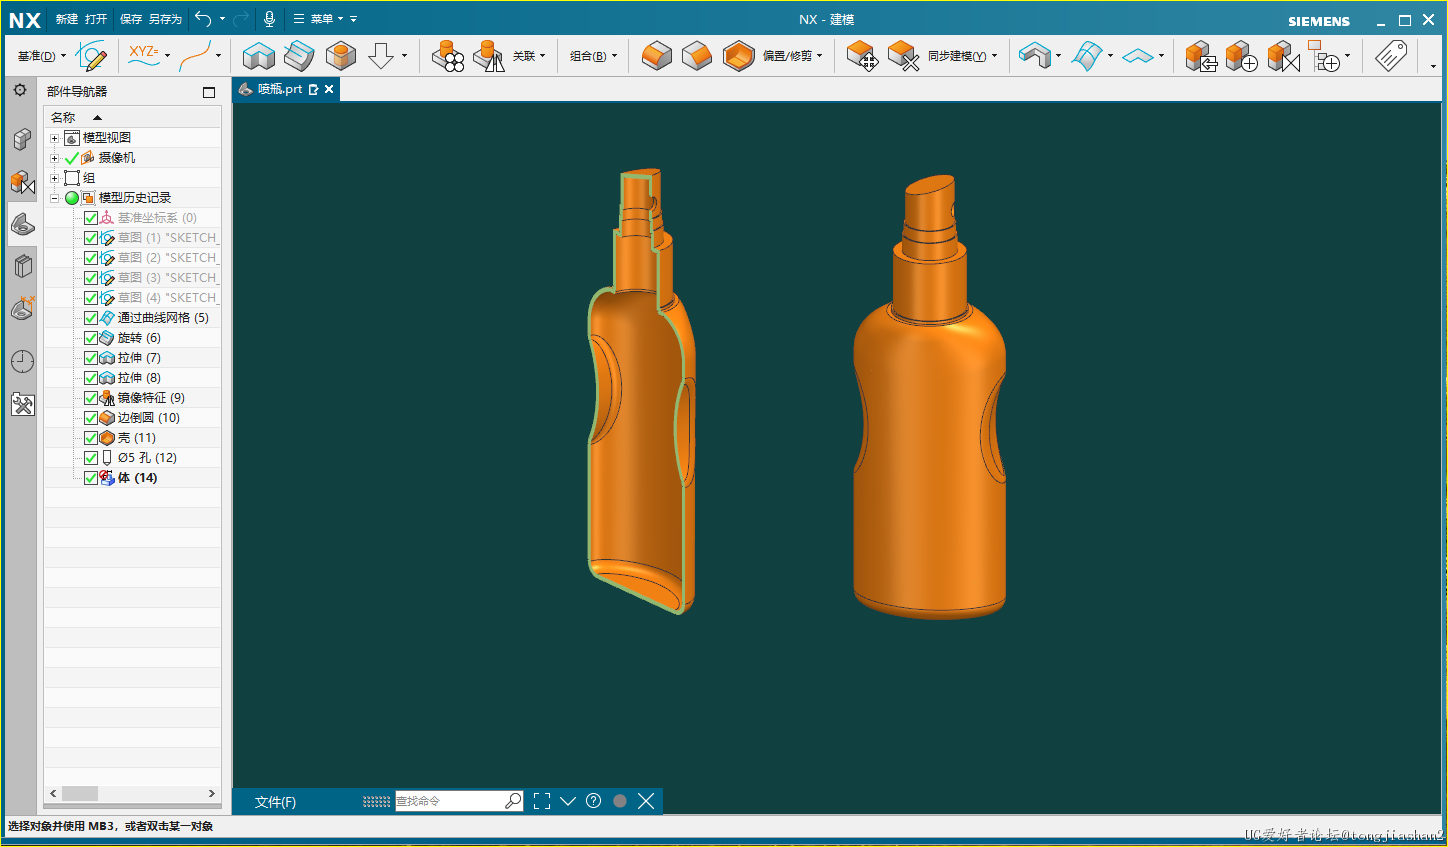Click the 保存 button
This screenshot has width=1448, height=847.
point(131,19)
